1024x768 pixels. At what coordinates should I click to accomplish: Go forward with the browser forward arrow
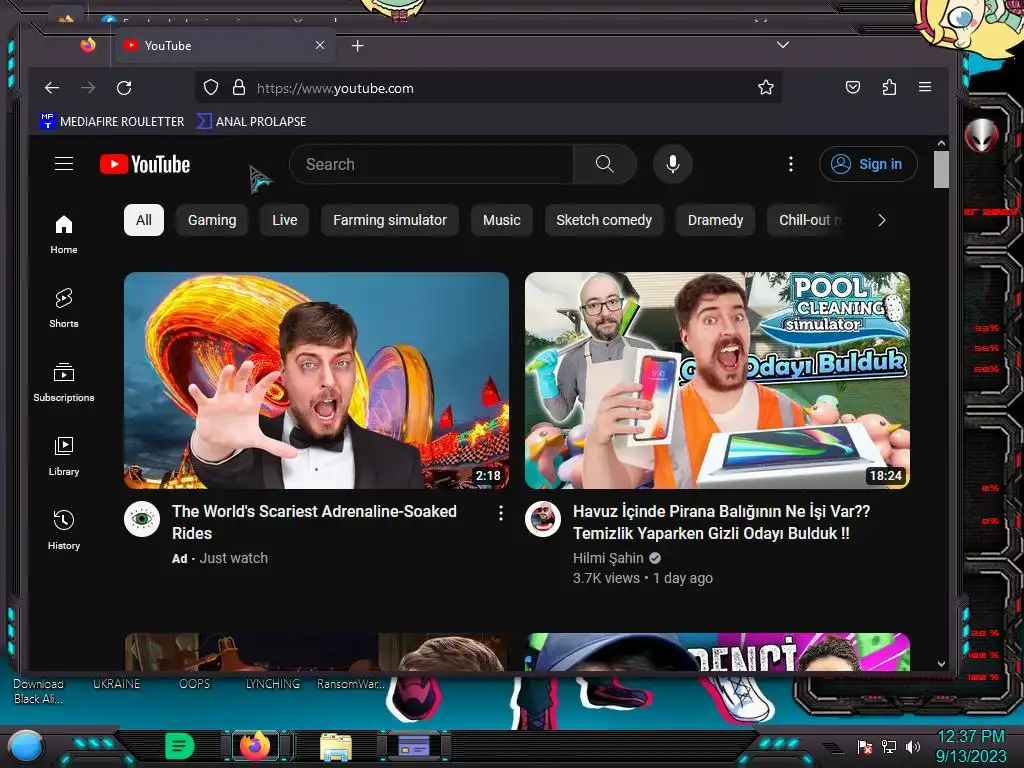[x=88, y=88]
